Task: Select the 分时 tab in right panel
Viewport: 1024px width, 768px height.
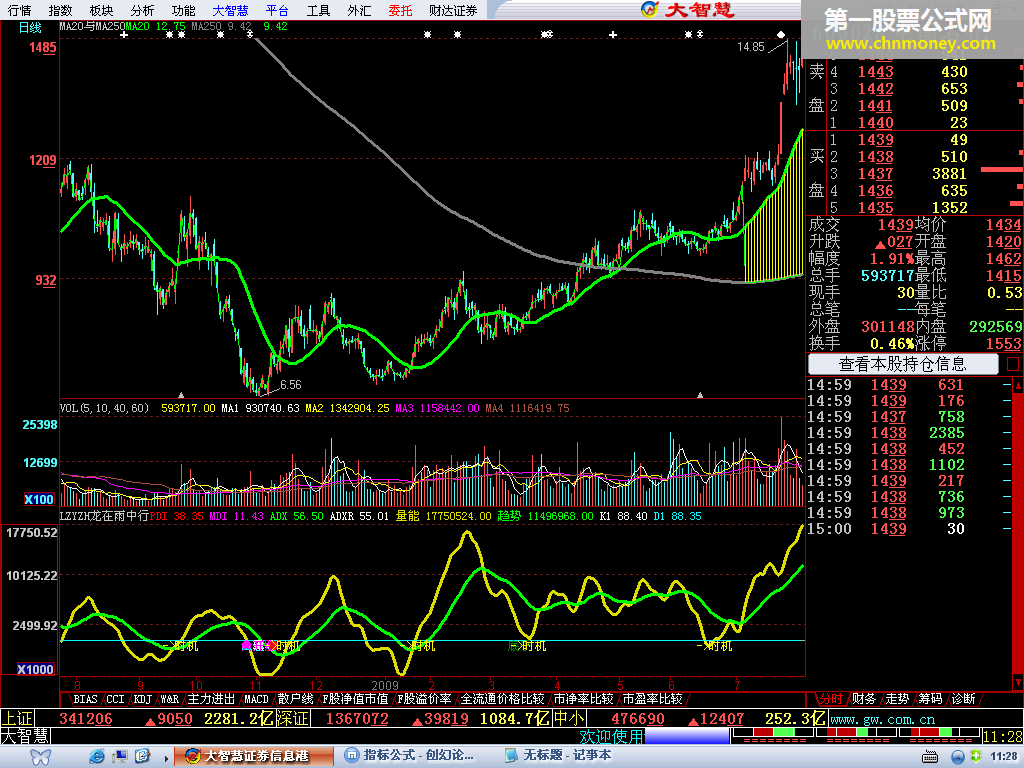Action: tap(831, 699)
